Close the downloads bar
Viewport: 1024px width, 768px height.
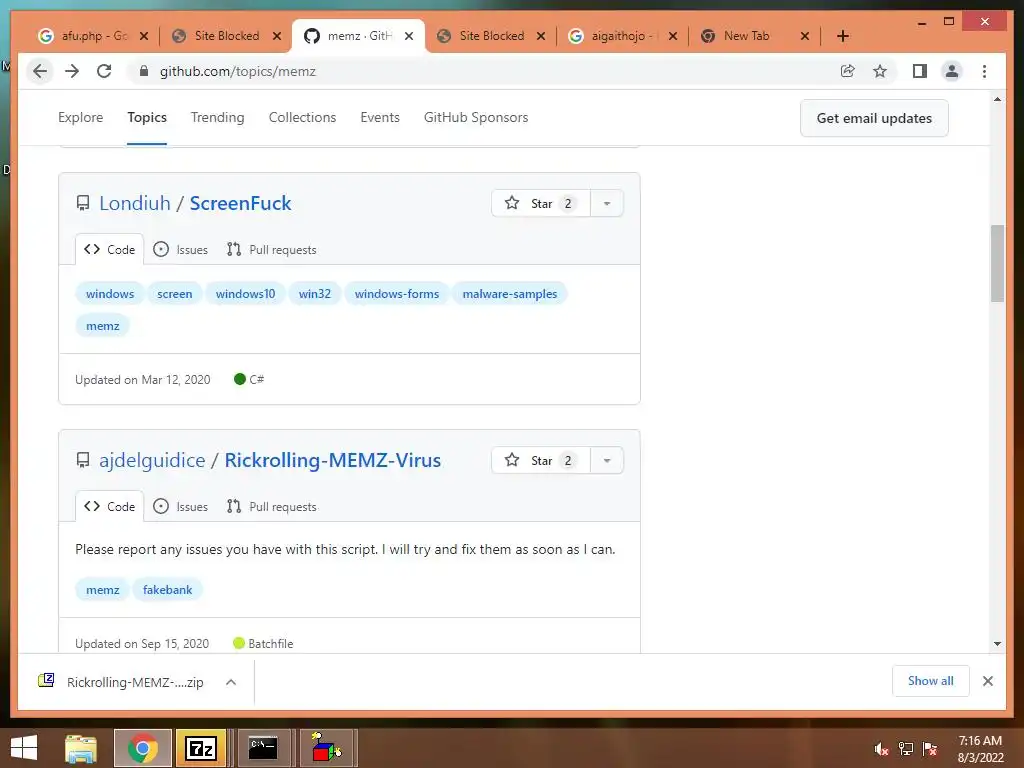coord(988,681)
